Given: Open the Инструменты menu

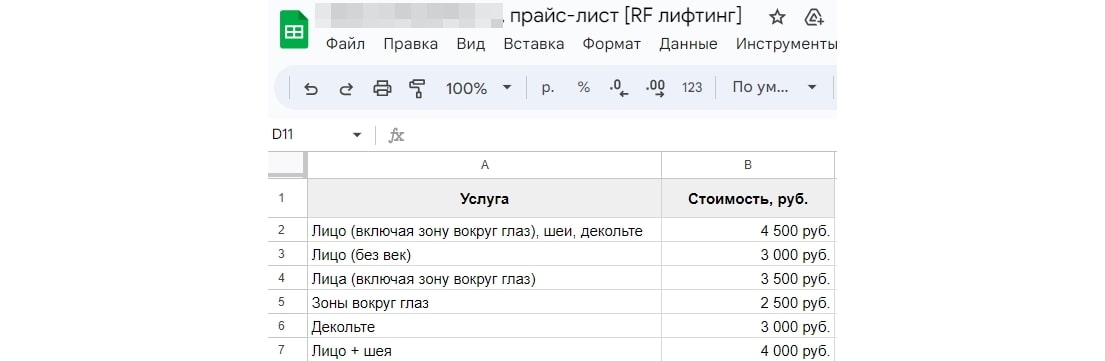Looking at the screenshot, I should tap(786, 44).
